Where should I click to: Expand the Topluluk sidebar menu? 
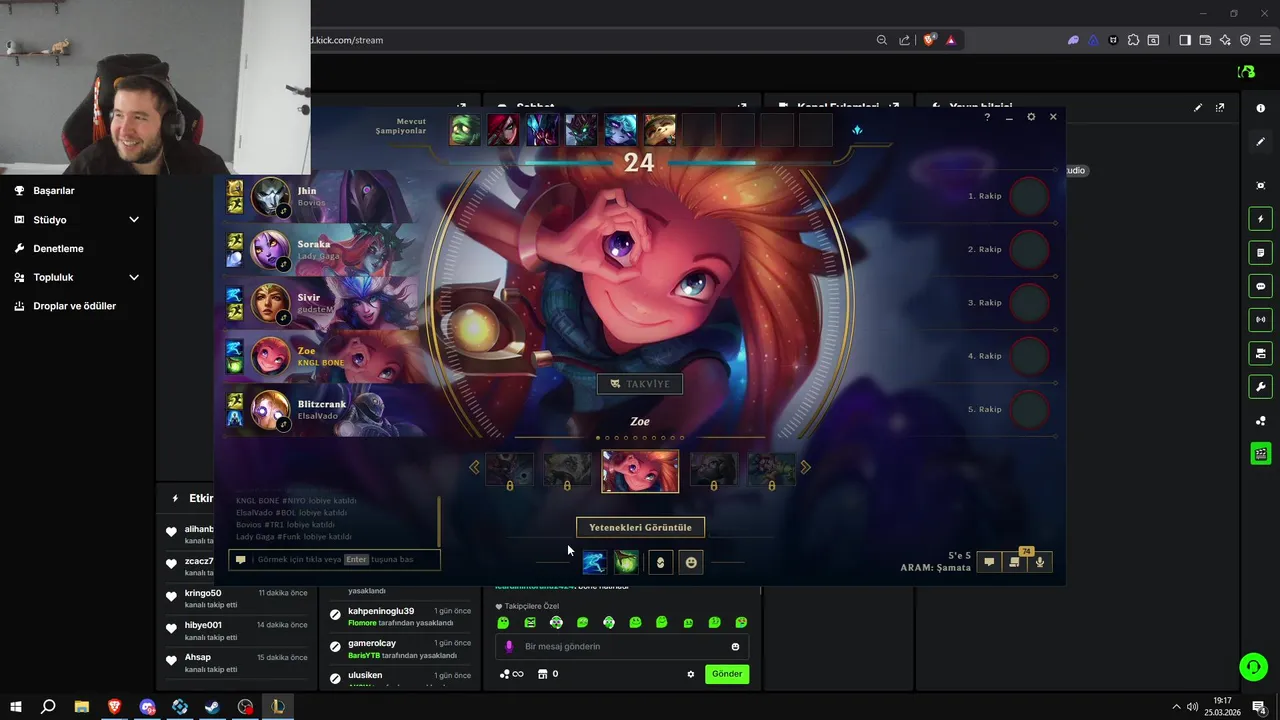[78, 277]
